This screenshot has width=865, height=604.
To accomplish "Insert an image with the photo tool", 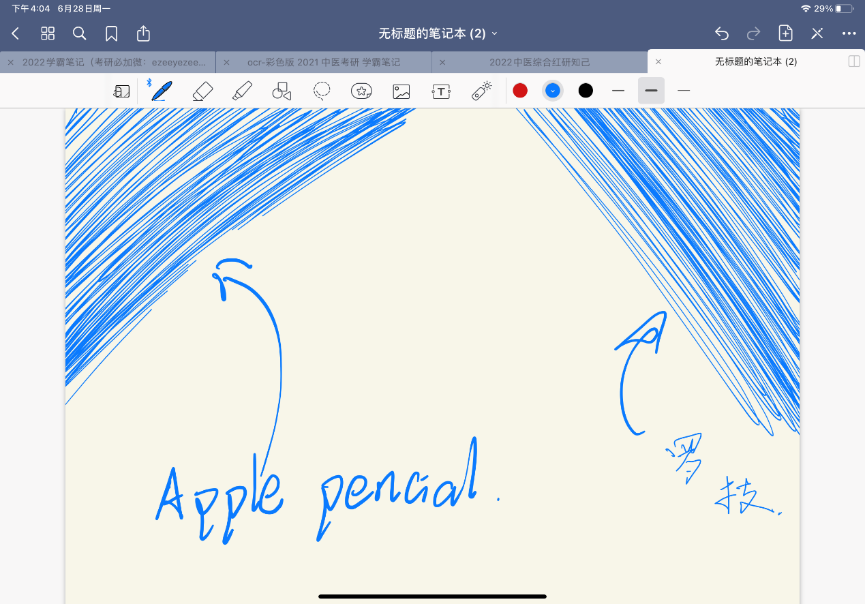I will click(401, 90).
